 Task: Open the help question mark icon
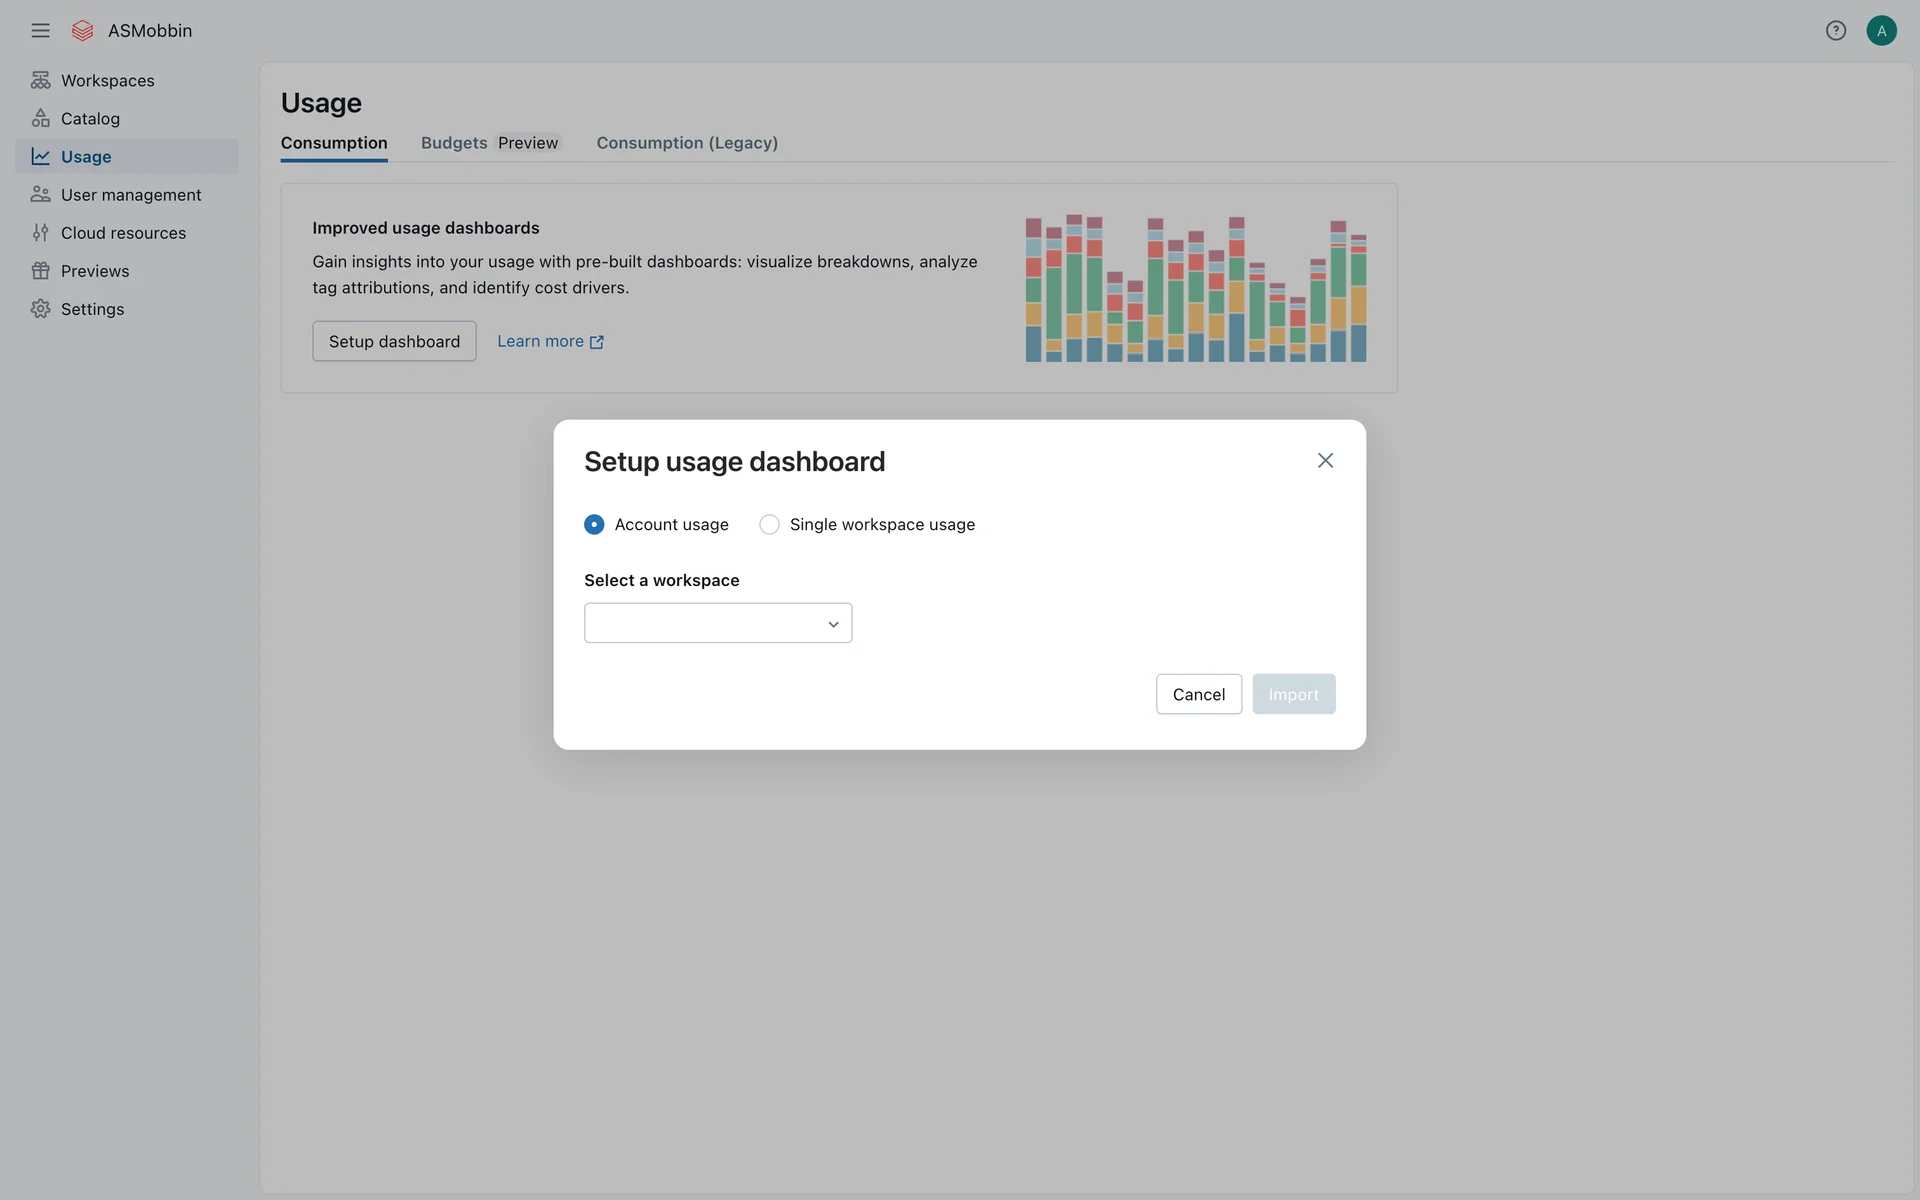(1835, 31)
